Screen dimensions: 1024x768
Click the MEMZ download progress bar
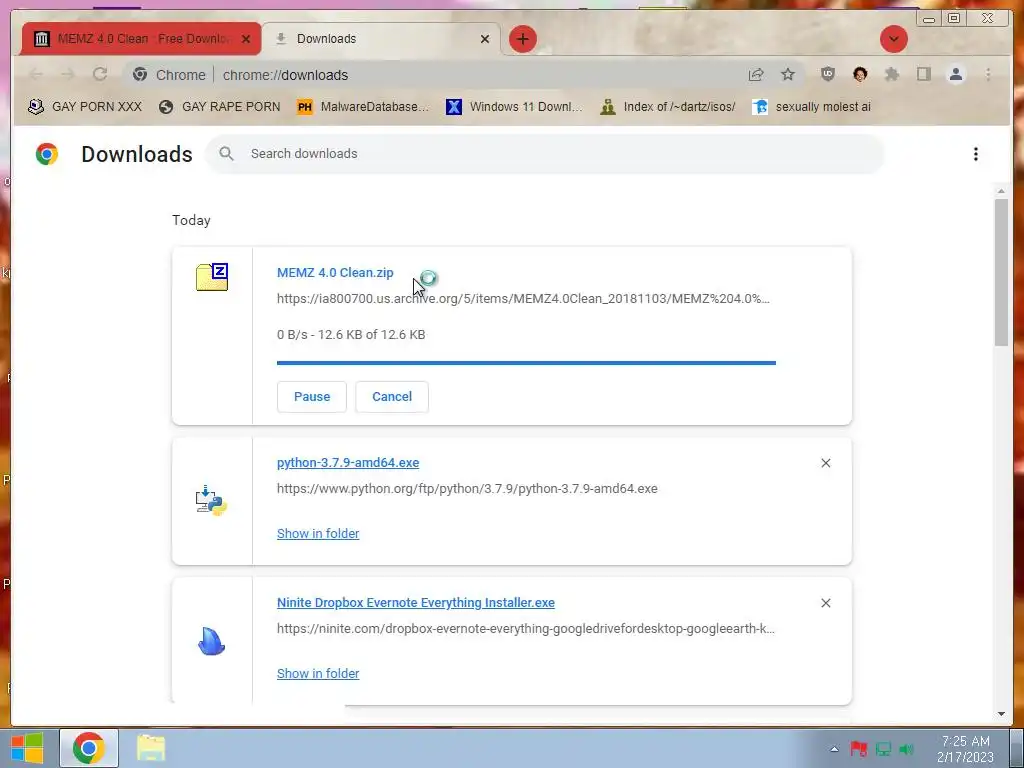[x=526, y=362]
